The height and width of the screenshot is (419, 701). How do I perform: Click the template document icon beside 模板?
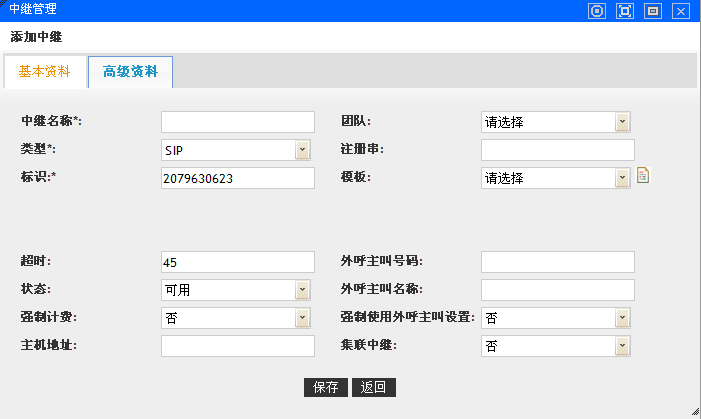point(643,176)
